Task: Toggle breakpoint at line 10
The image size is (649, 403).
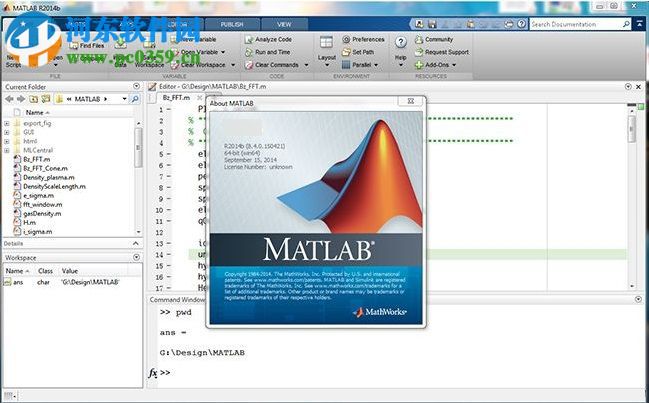Action: tap(169, 210)
